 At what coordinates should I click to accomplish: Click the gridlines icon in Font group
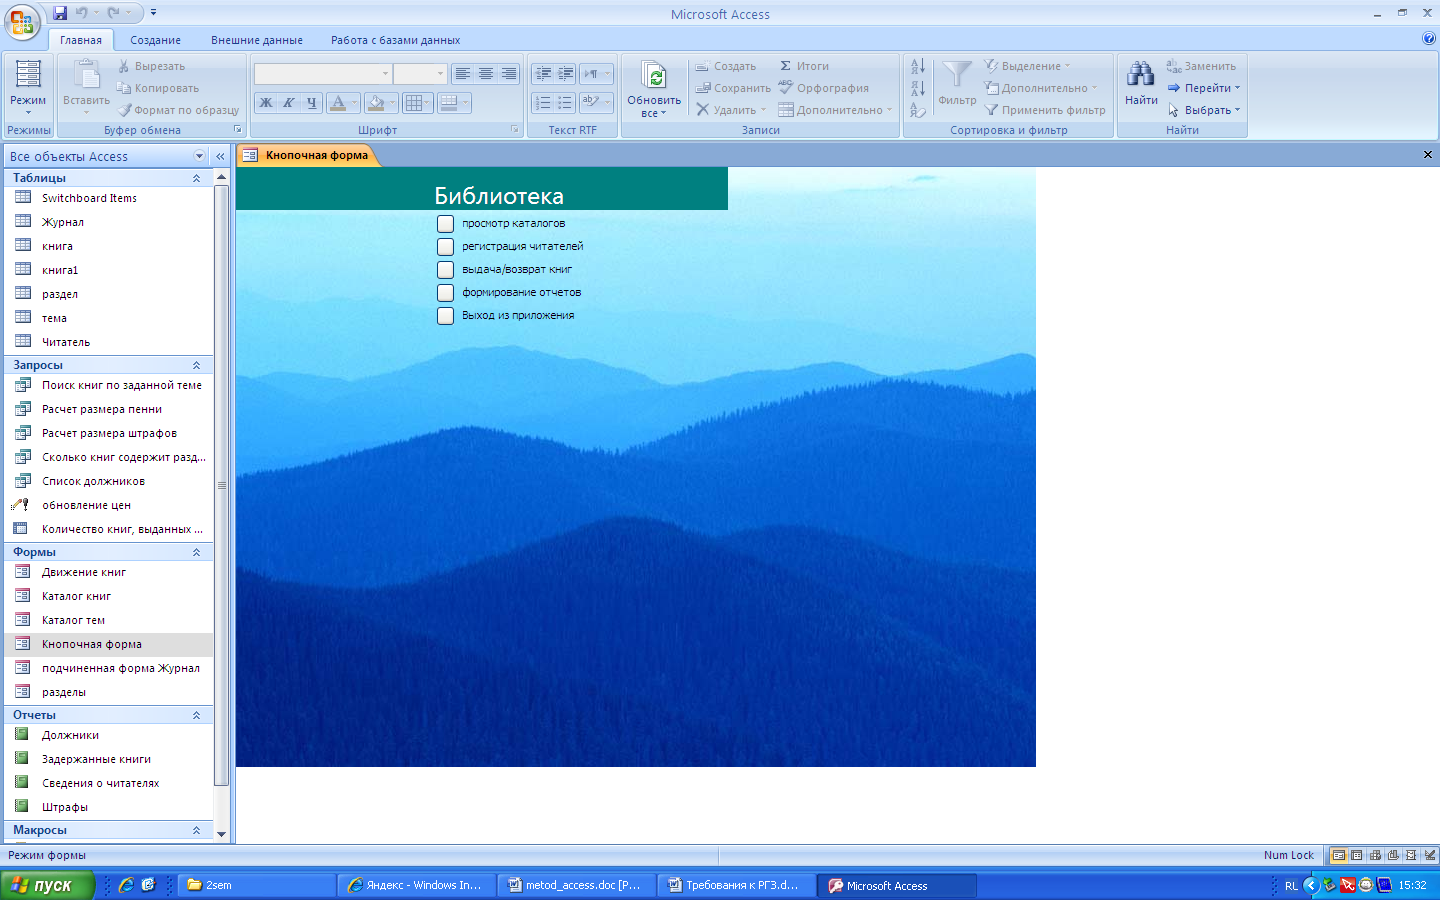point(414,102)
